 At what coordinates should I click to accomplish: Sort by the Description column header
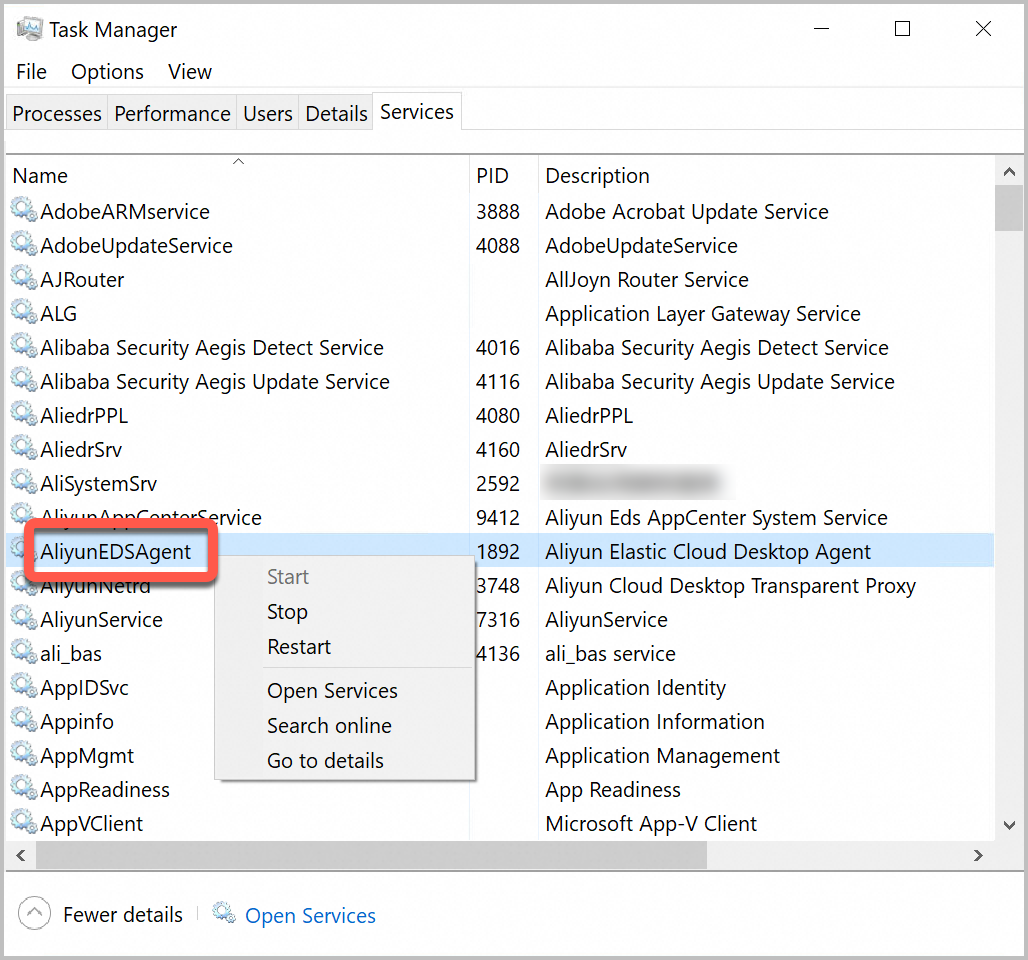(x=766, y=175)
